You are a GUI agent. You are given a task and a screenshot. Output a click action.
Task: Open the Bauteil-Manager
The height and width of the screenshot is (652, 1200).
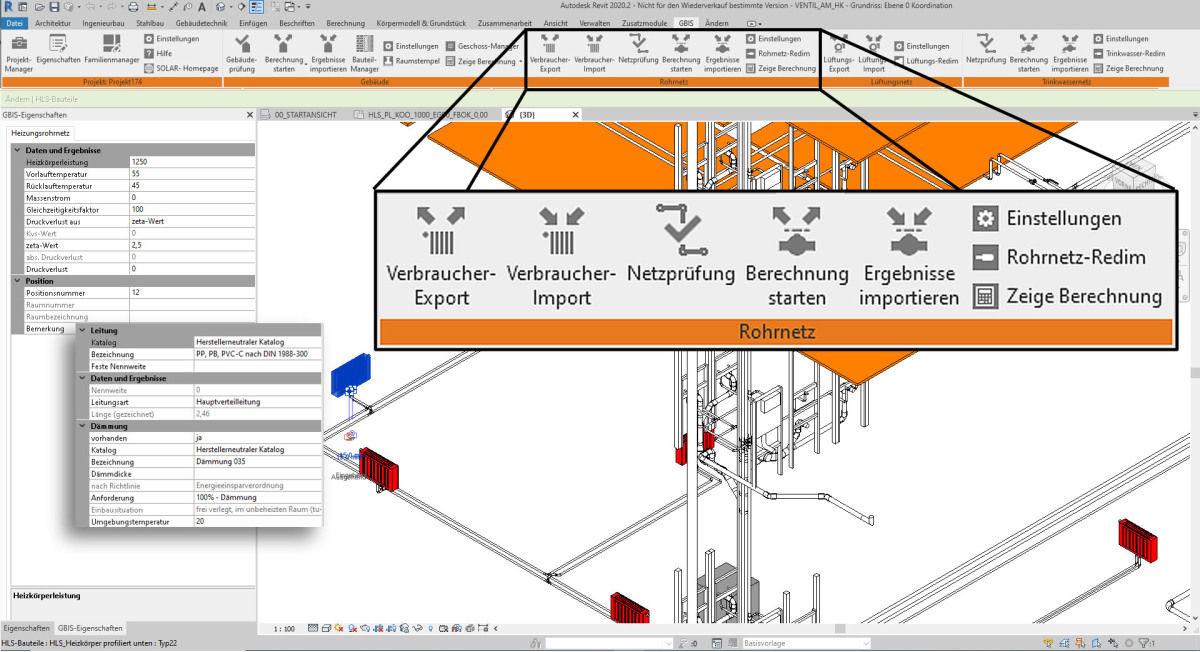click(365, 53)
